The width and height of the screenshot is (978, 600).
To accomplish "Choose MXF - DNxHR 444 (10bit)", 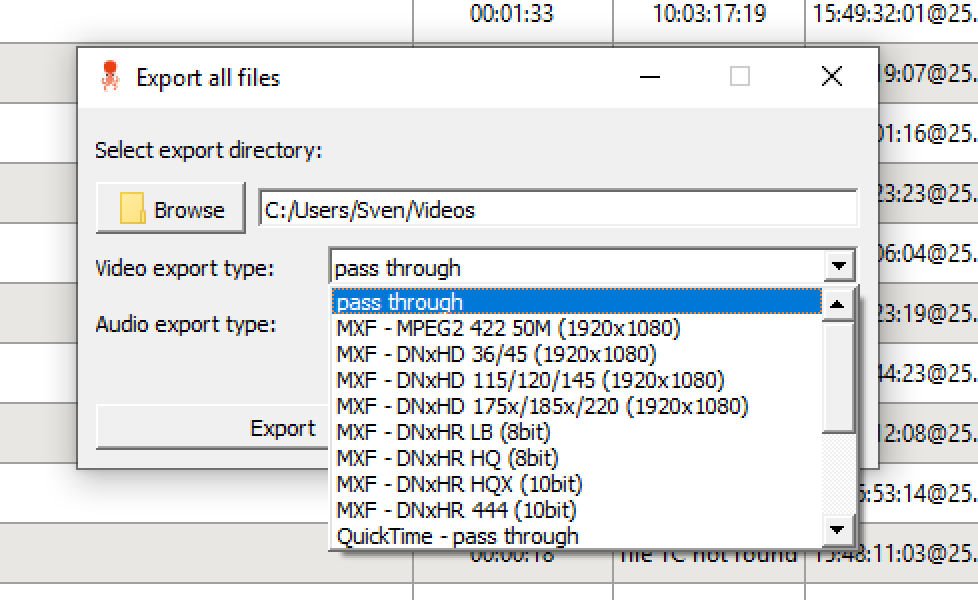I will click(x=456, y=510).
